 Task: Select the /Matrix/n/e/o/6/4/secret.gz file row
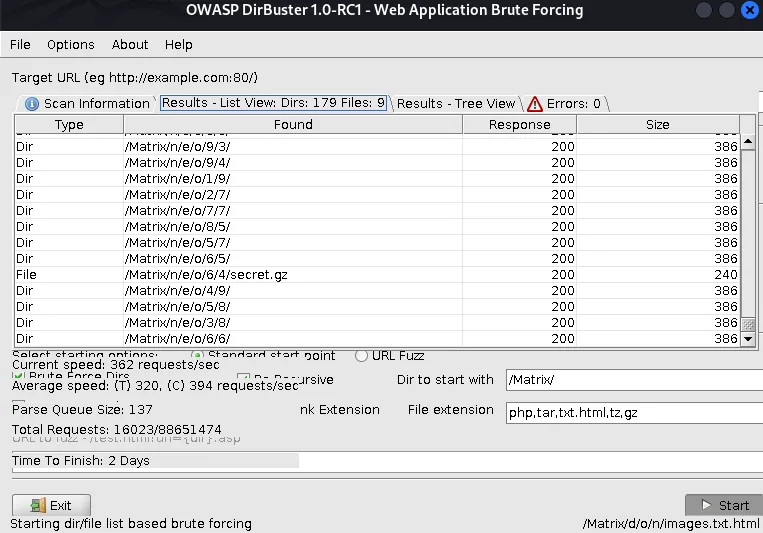(x=377, y=275)
